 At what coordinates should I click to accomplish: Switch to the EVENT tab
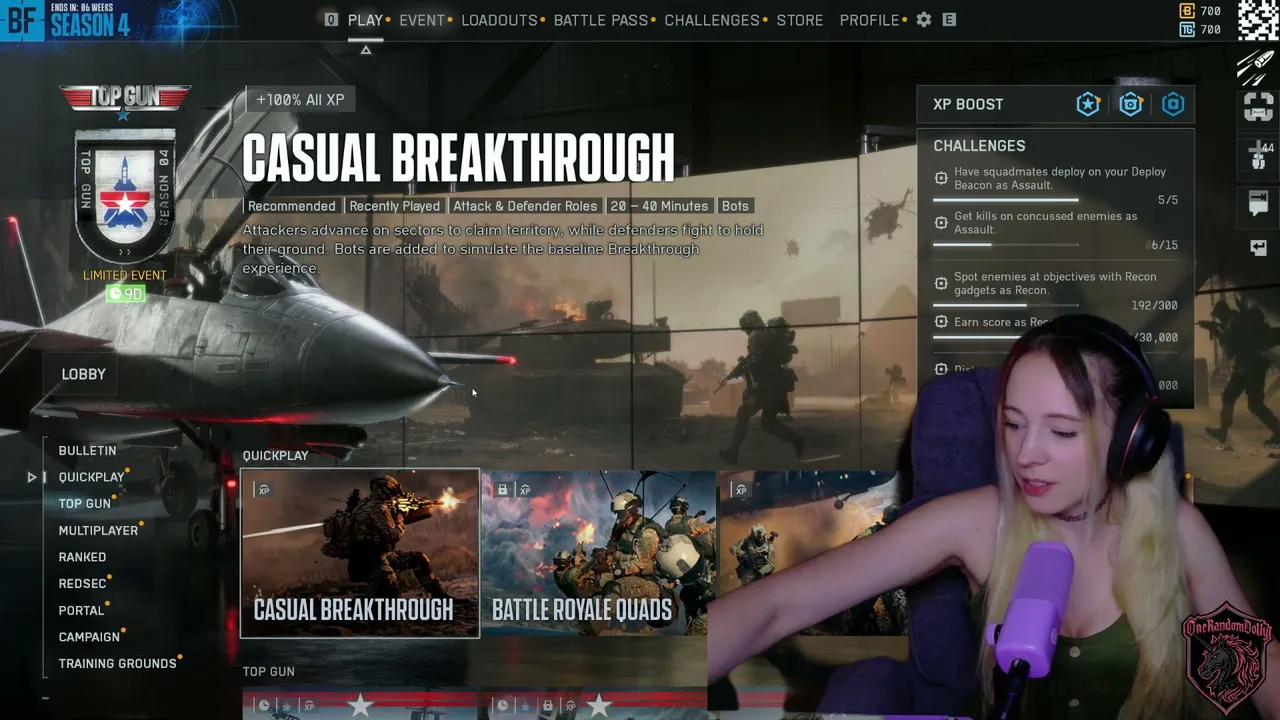click(422, 20)
